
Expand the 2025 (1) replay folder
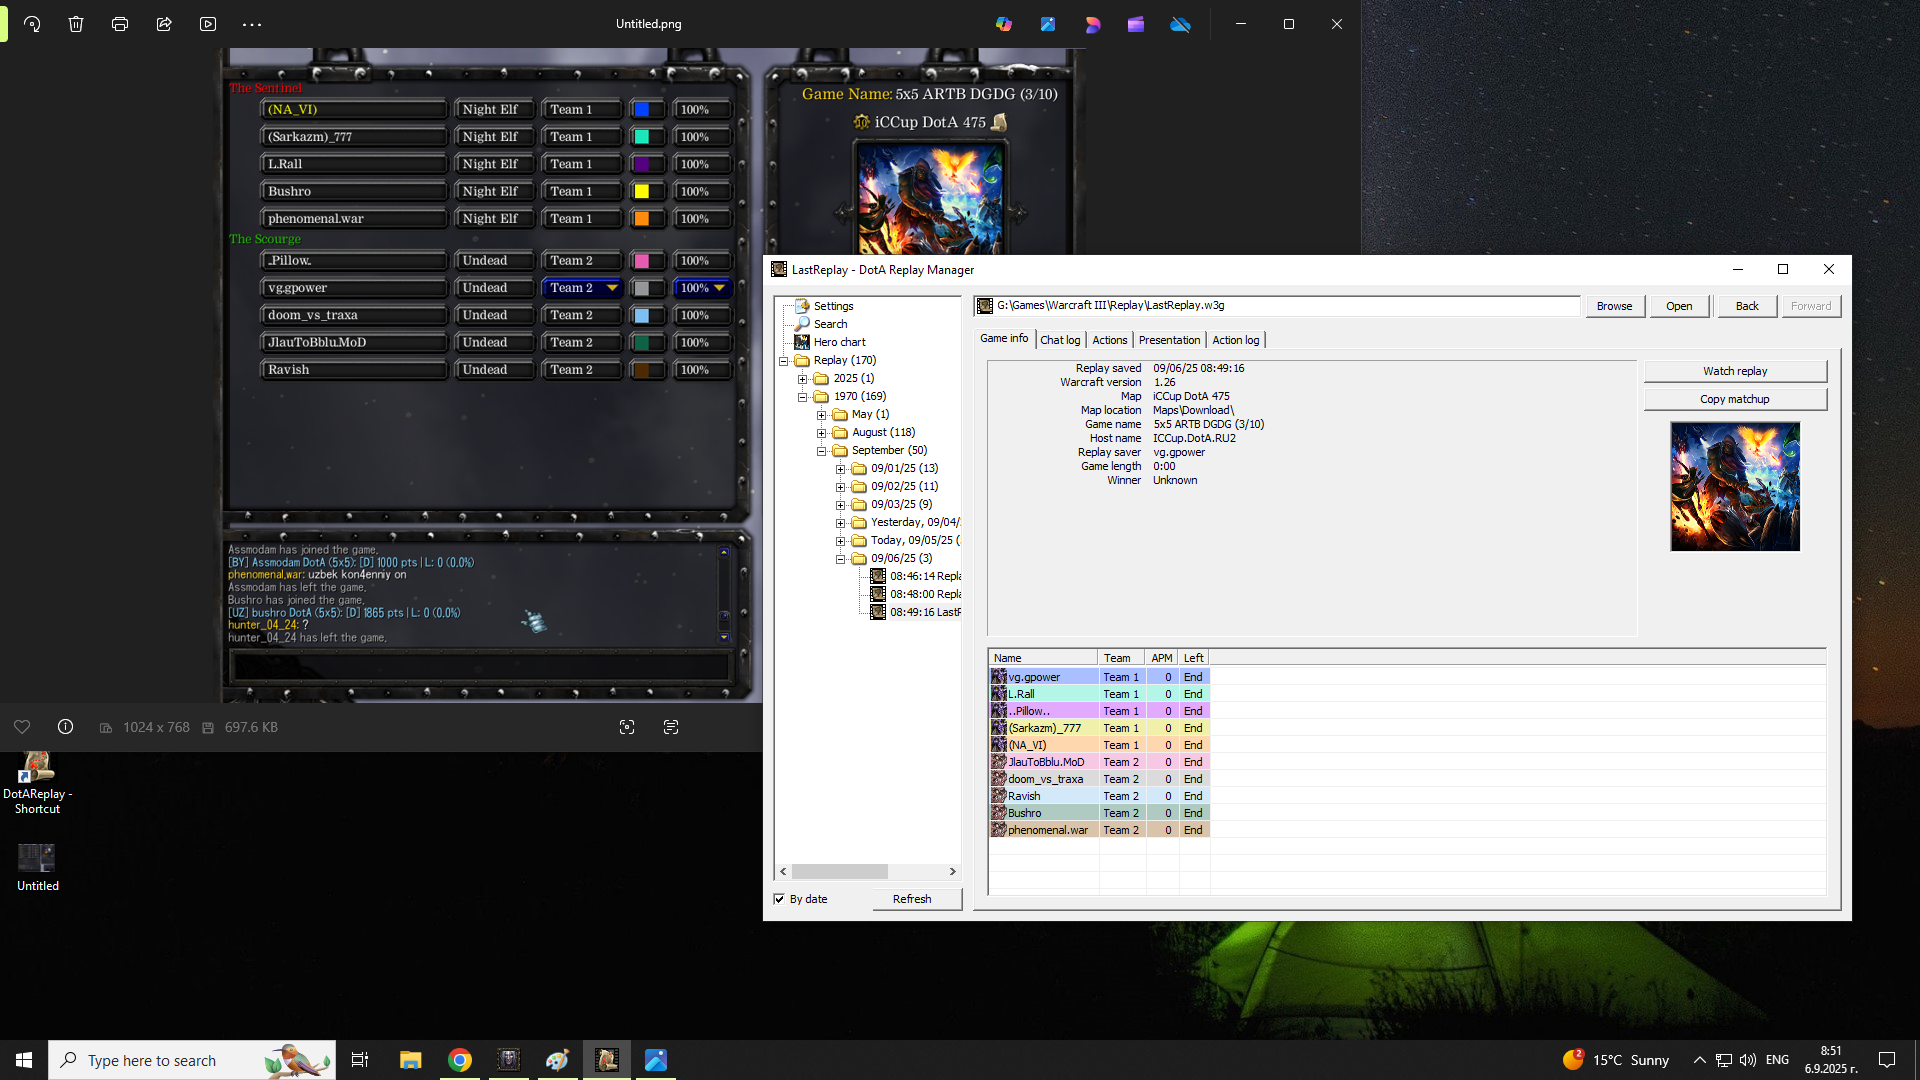pyautogui.click(x=803, y=379)
